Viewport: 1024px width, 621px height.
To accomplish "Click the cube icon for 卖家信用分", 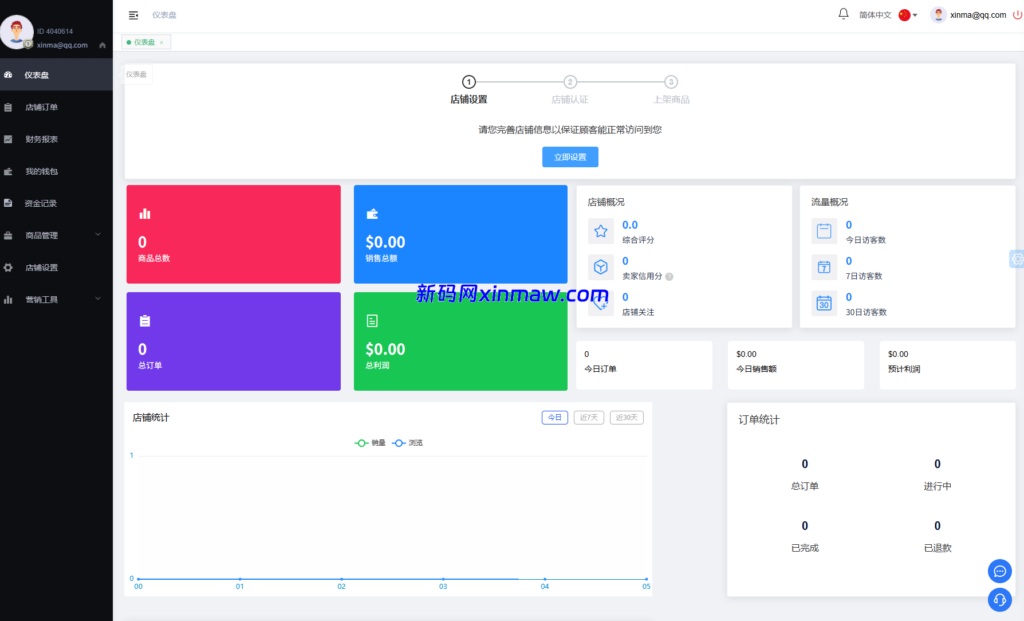I will (601, 267).
